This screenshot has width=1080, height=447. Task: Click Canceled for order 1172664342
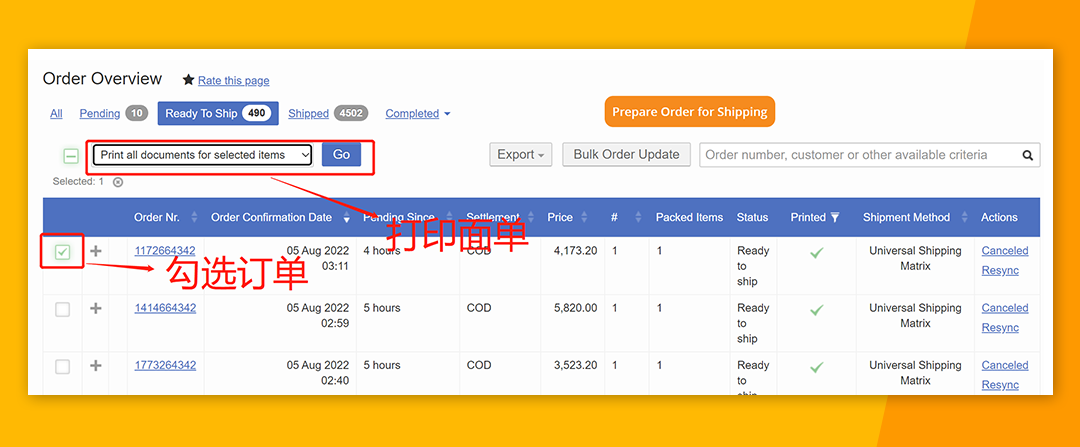point(1005,251)
